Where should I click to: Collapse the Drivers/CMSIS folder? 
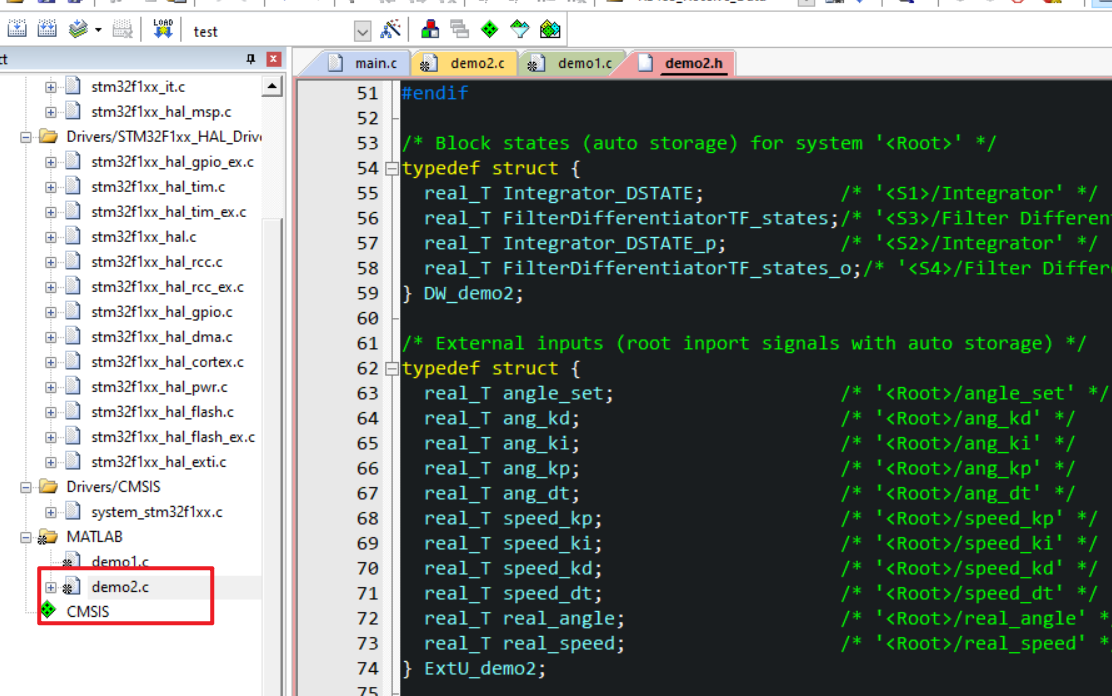click(x=26, y=487)
